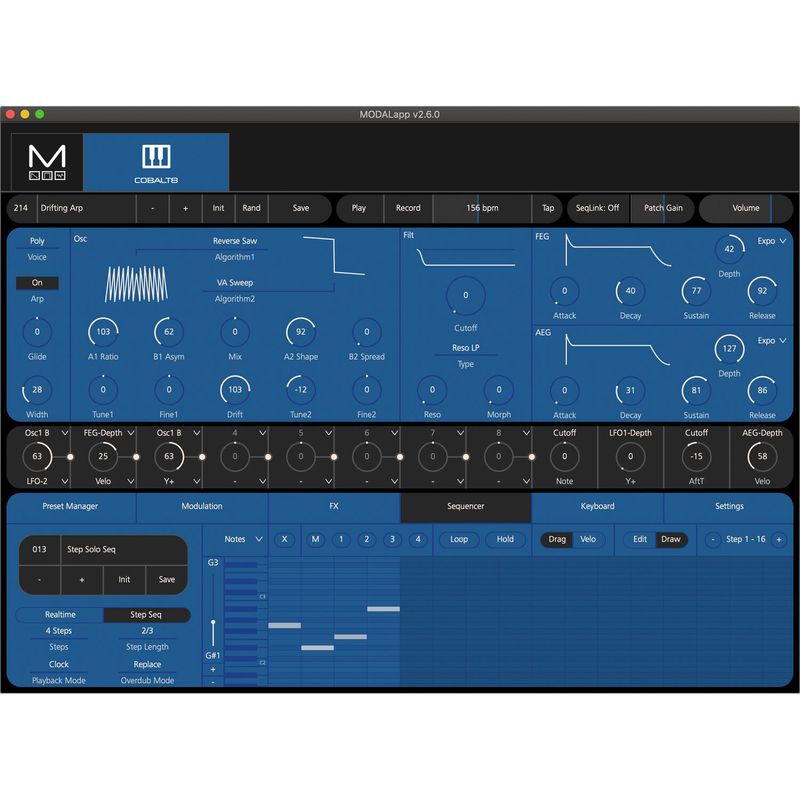The image size is (800, 800).
Task: Click the Modal M logo icon
Action: point(47,162)
